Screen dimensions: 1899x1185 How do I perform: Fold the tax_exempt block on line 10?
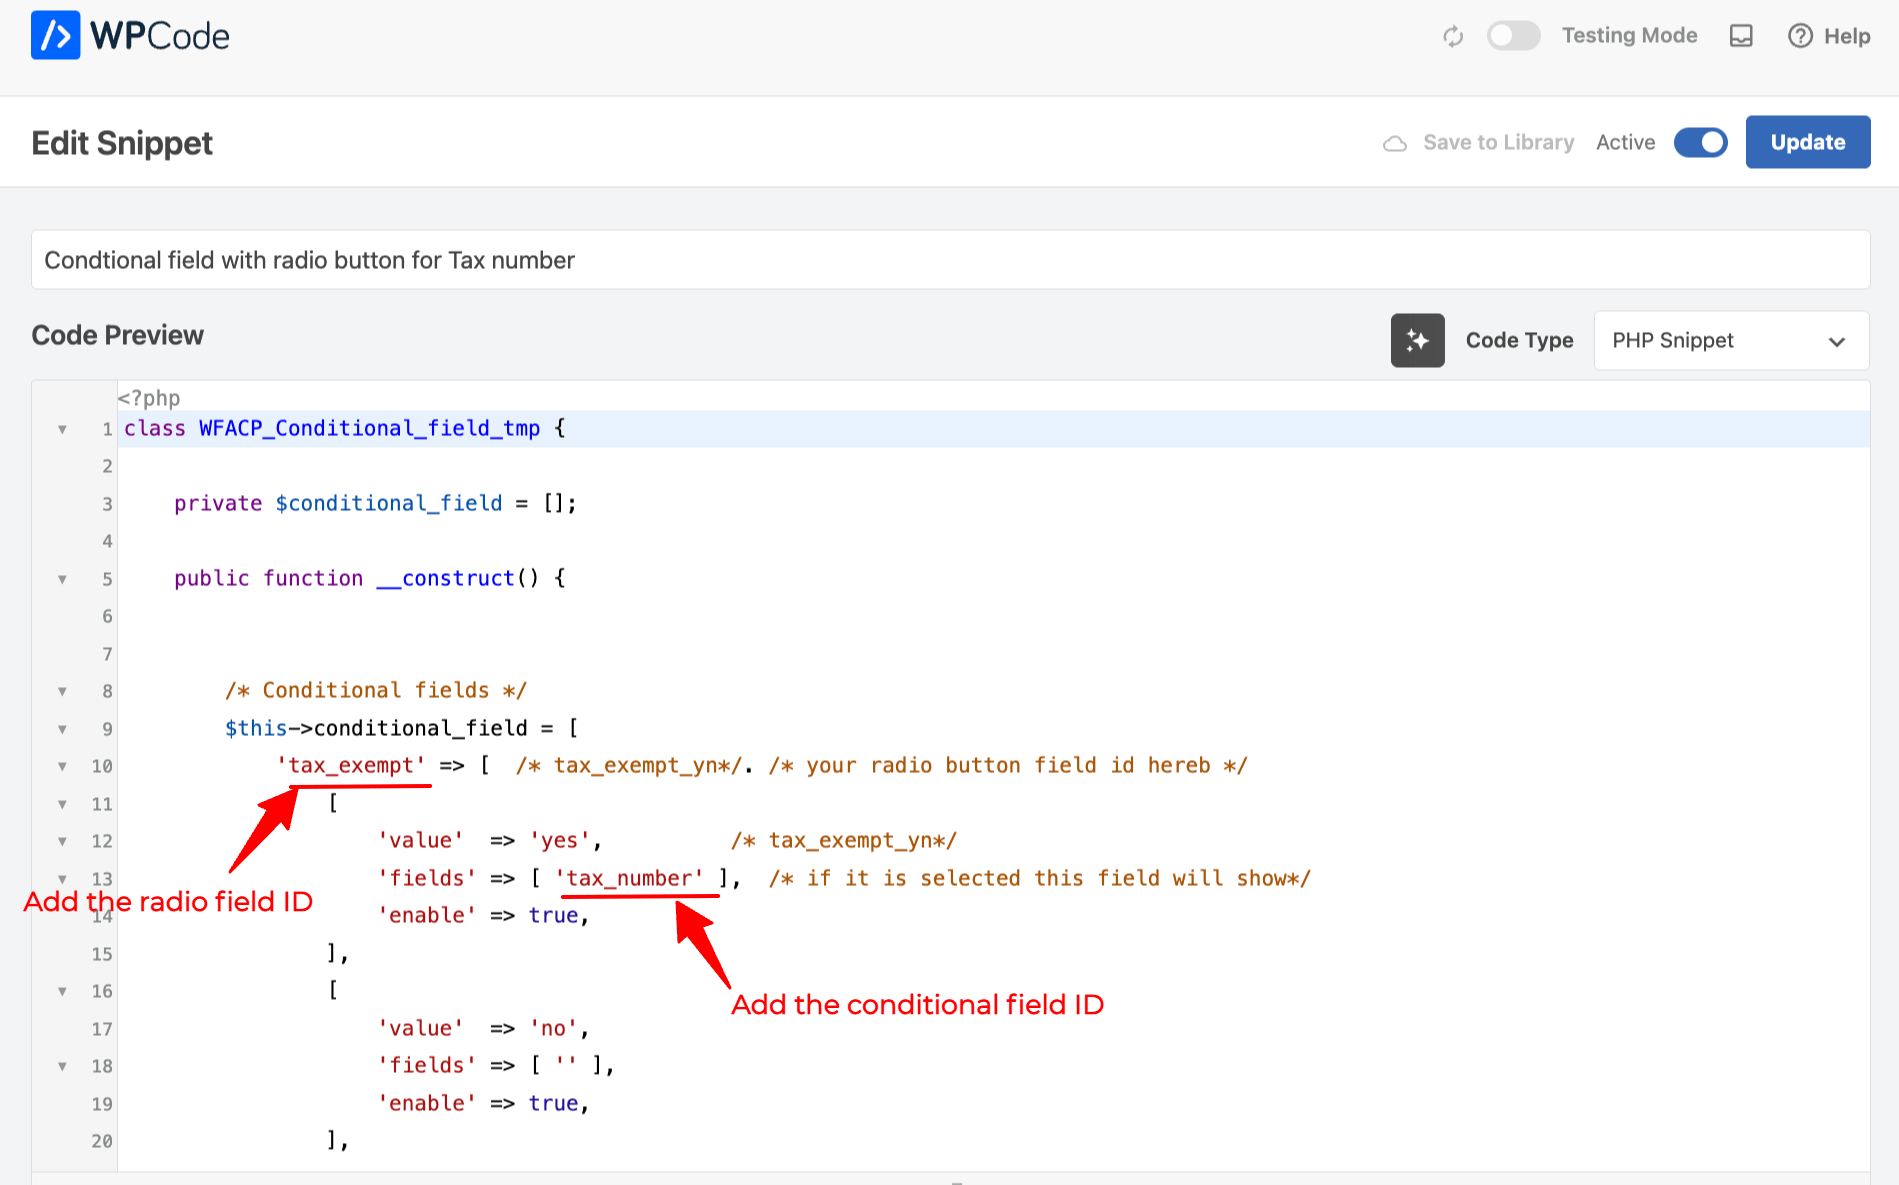click(62, 767)
